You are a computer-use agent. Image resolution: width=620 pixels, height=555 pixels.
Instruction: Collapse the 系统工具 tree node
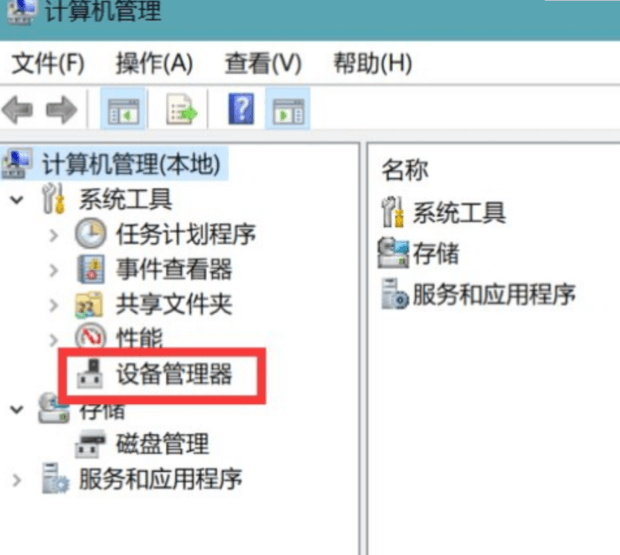point(17,200)
